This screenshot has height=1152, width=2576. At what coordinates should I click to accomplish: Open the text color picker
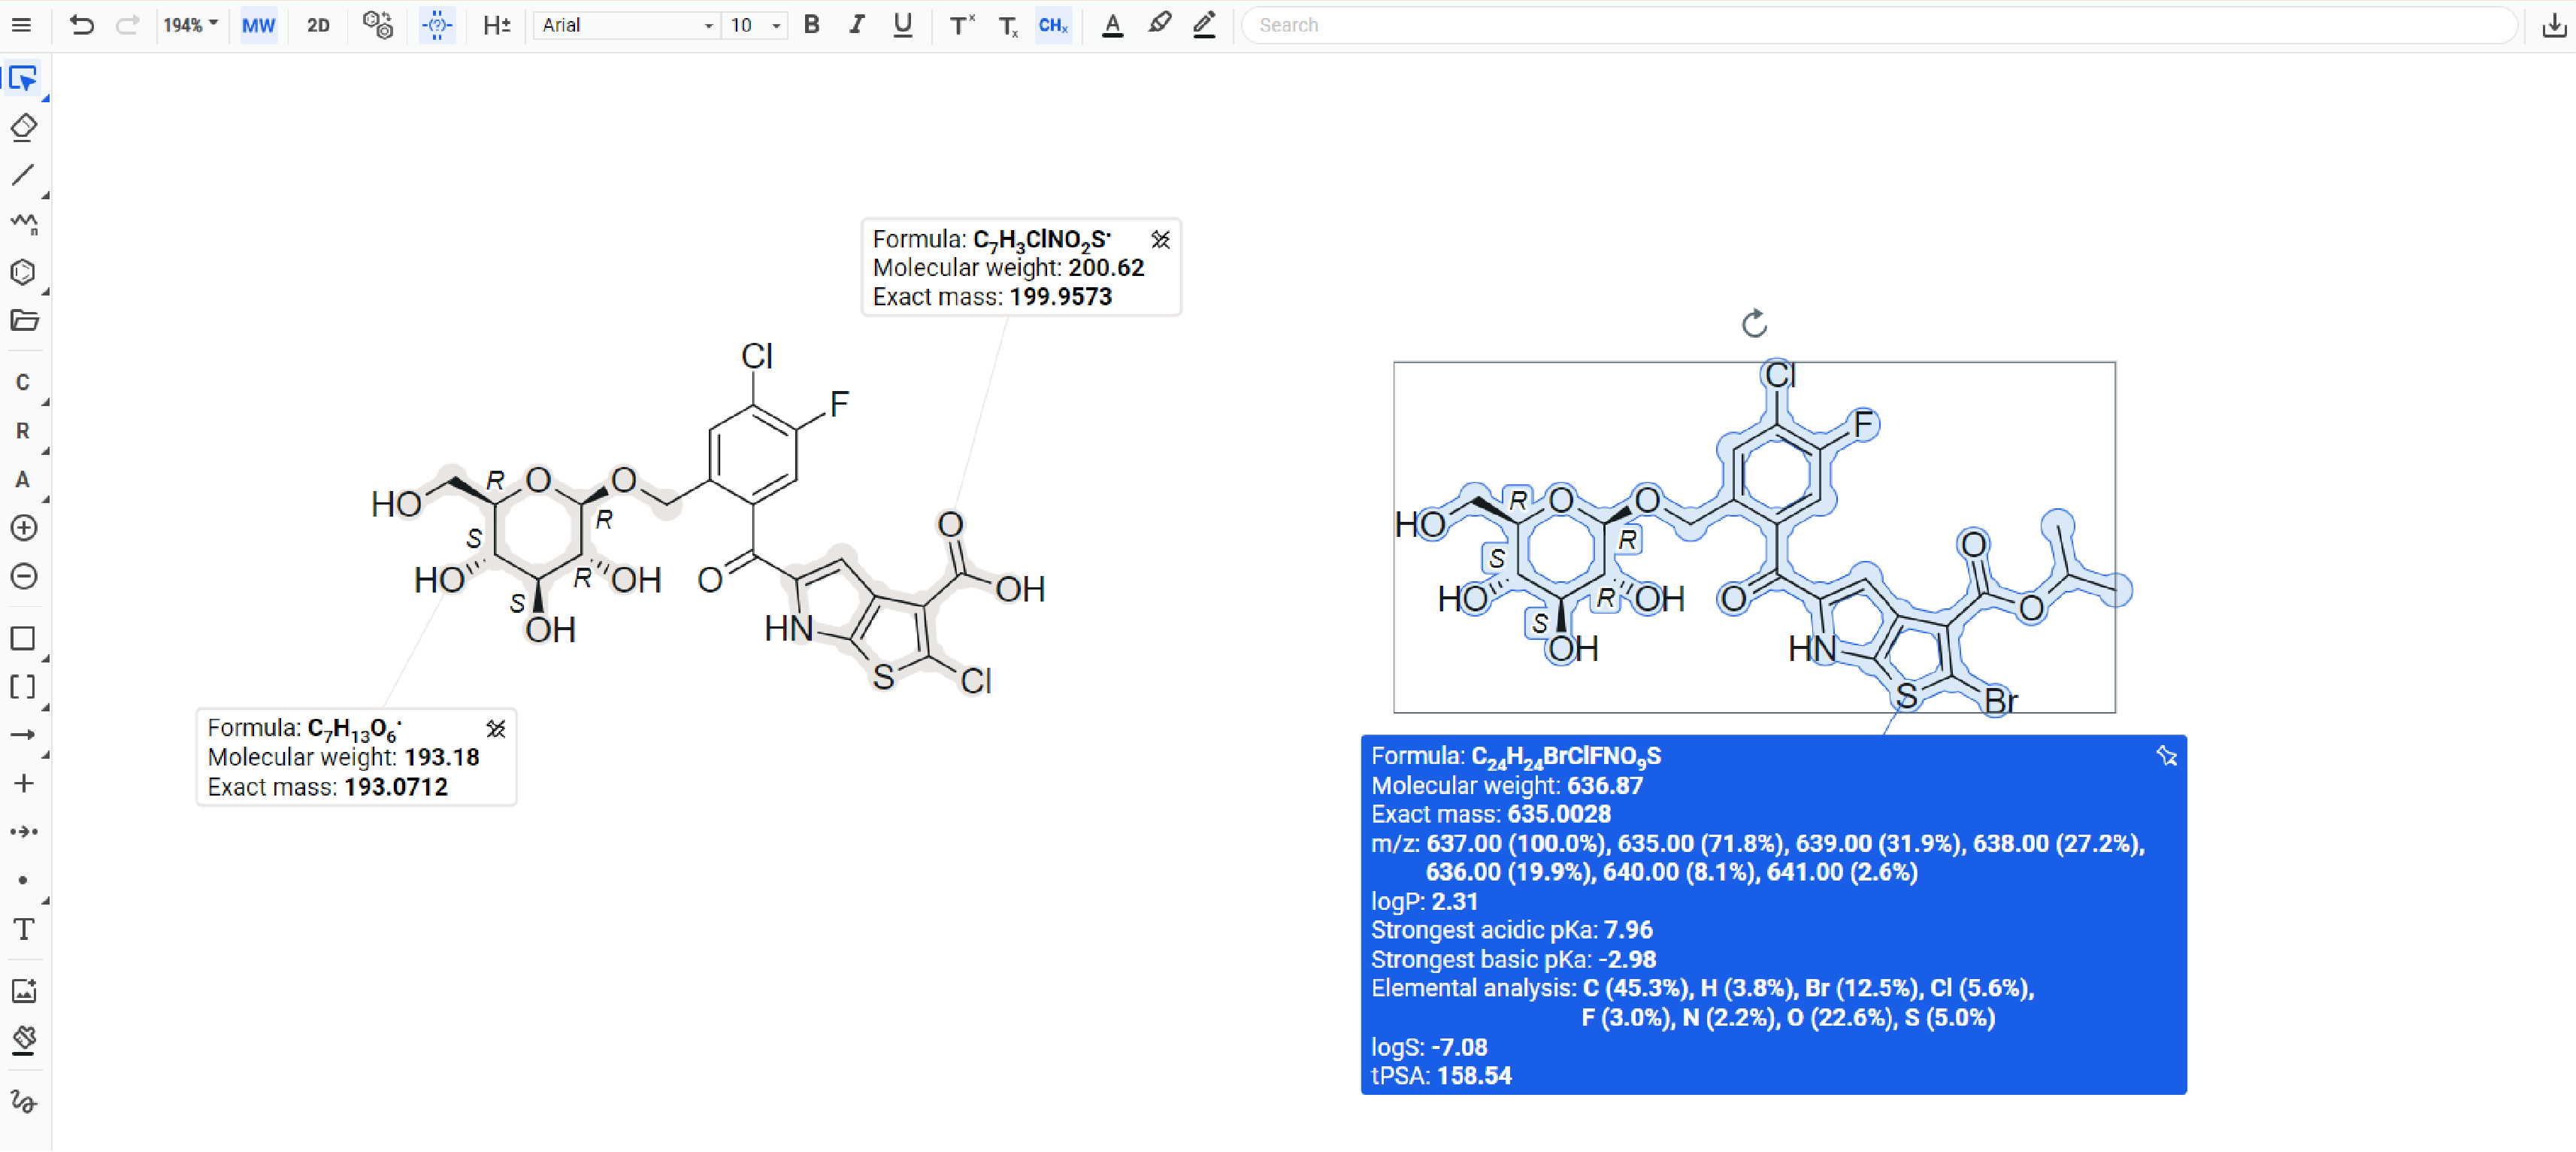(x=1111, y=25)
